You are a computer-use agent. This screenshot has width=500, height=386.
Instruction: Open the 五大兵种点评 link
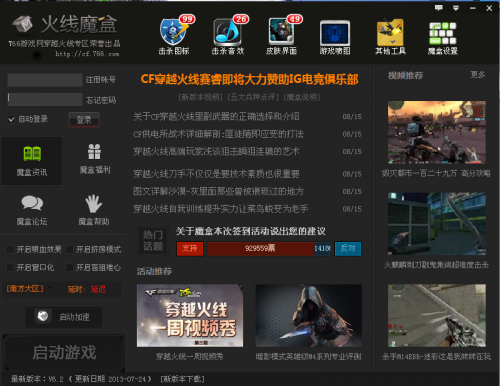point(253,97)
